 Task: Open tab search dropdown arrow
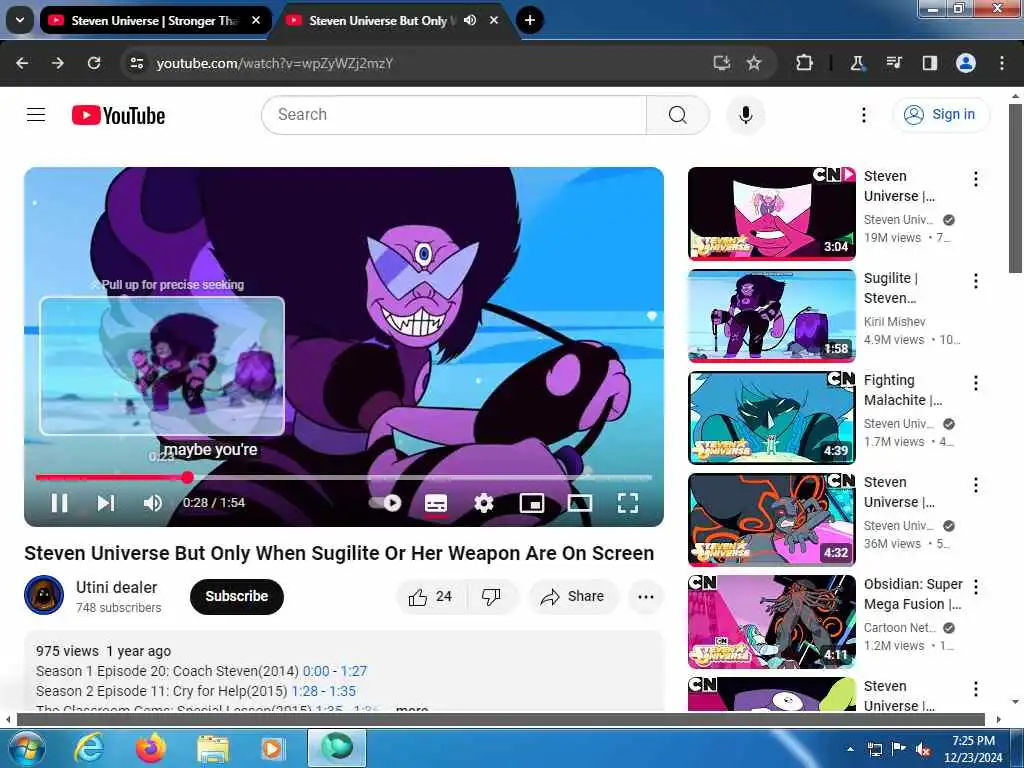tap(20, 20)
